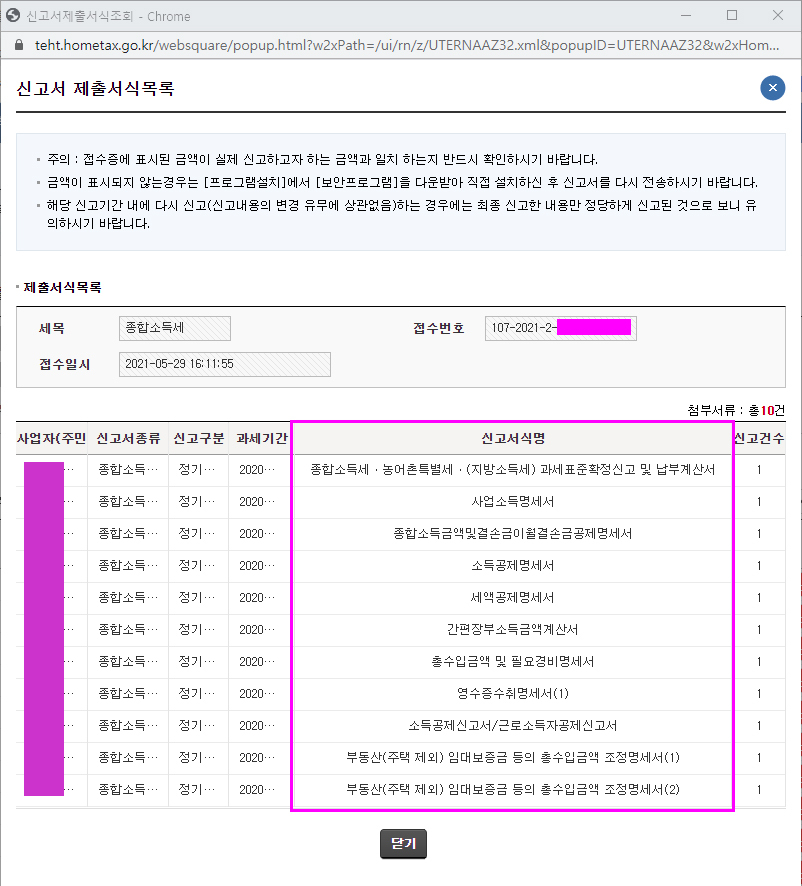802x886 pixels.
Task: Click the 세목 field showing 종합소득세
Action: click(175, 328)
